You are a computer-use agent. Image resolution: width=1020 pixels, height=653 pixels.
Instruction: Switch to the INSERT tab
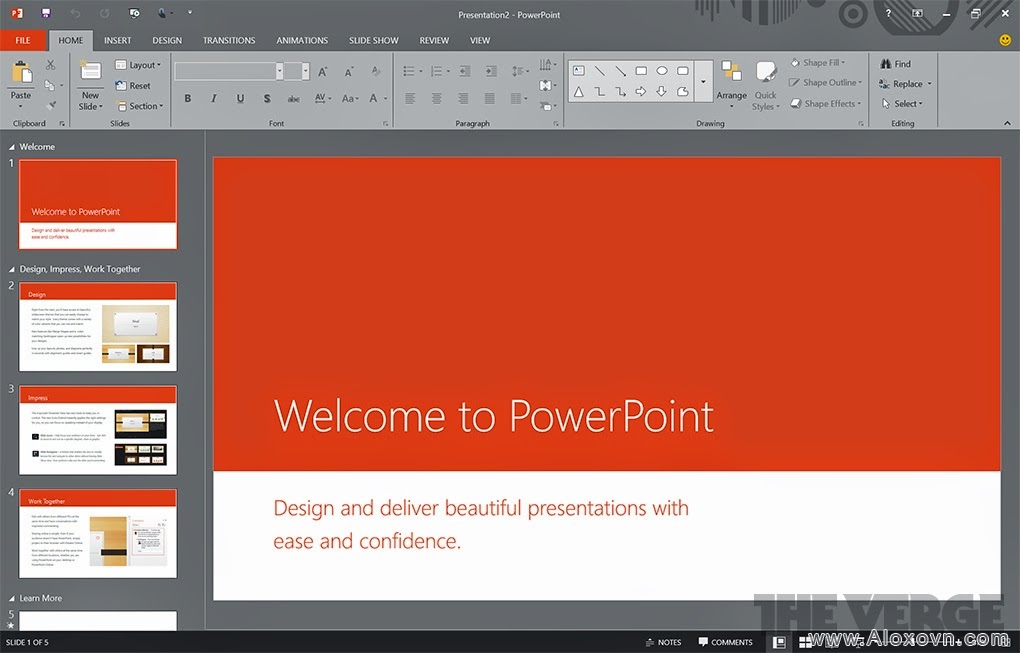pyautogui.click(x=118, y=40)
